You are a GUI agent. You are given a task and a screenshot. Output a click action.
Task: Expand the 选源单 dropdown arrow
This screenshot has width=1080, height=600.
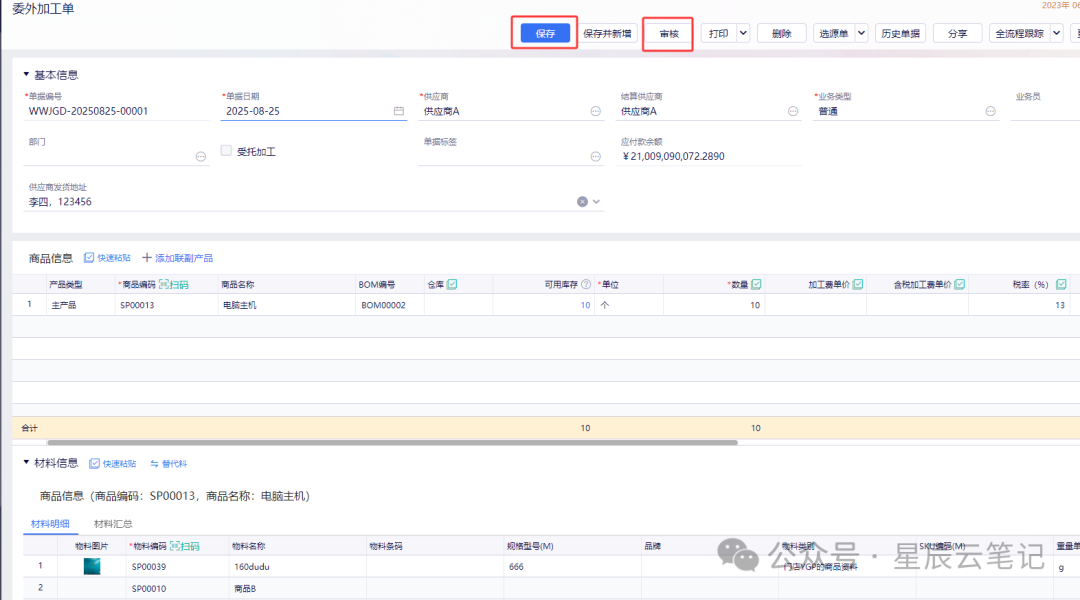pyautogui.click(x=861, y=33)
